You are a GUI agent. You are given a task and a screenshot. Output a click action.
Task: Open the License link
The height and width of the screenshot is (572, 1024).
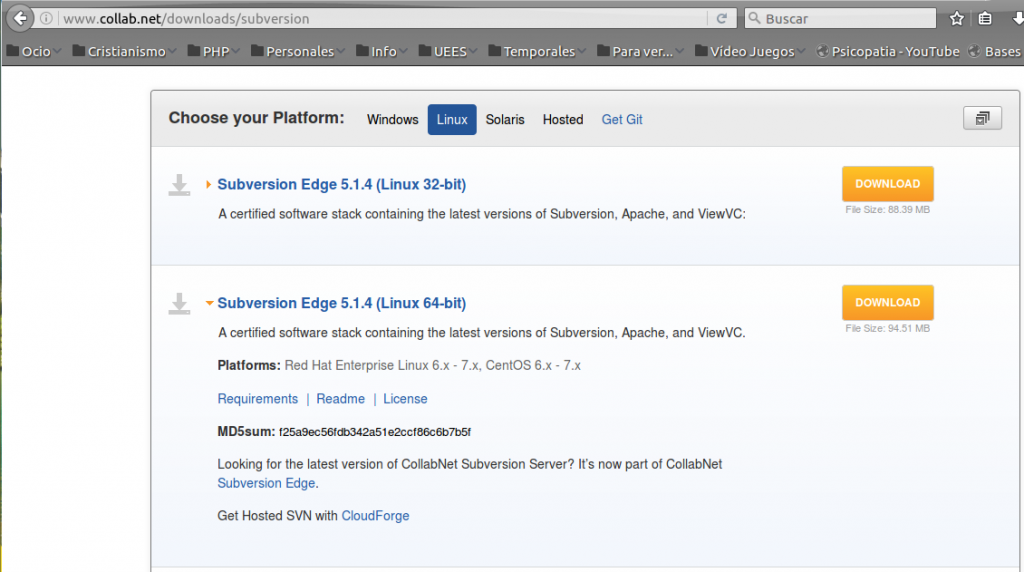pos(405,399)
